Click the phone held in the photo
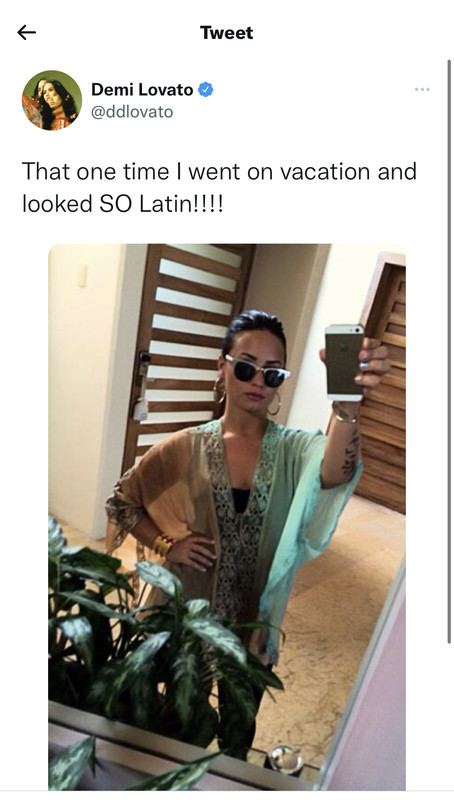Viewport: 454px width, 800px height. click(344, 363)
